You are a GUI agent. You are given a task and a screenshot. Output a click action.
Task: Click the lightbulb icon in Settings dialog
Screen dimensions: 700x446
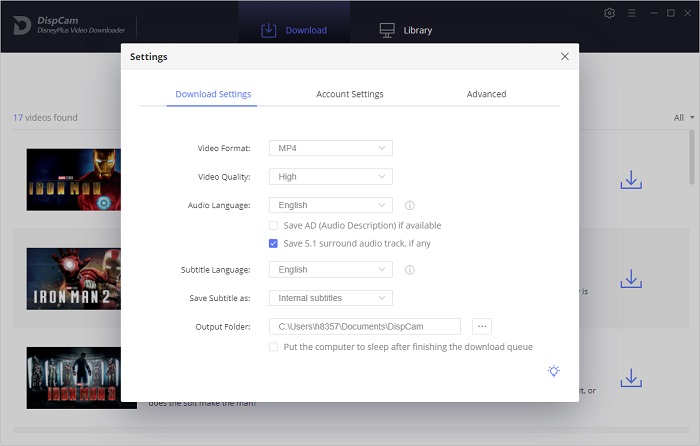(x=554, y=371)
